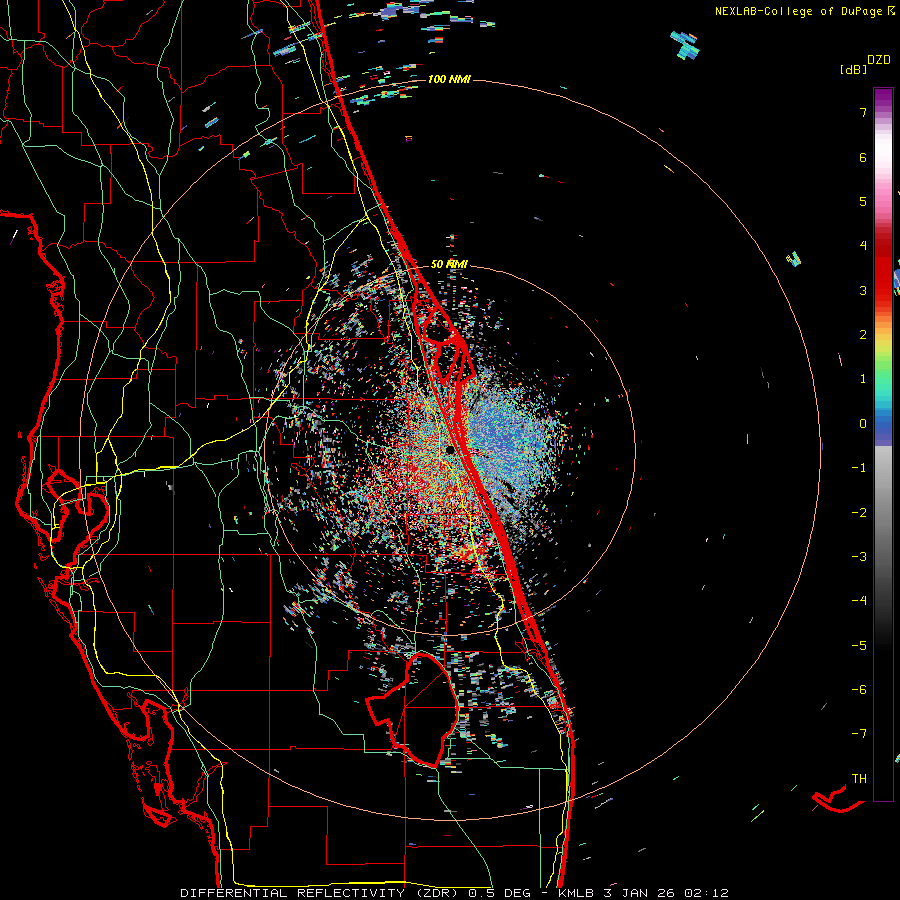Screen dimensions: 900x900
Task: Click the -6 scale value
Action: (859, 690)
